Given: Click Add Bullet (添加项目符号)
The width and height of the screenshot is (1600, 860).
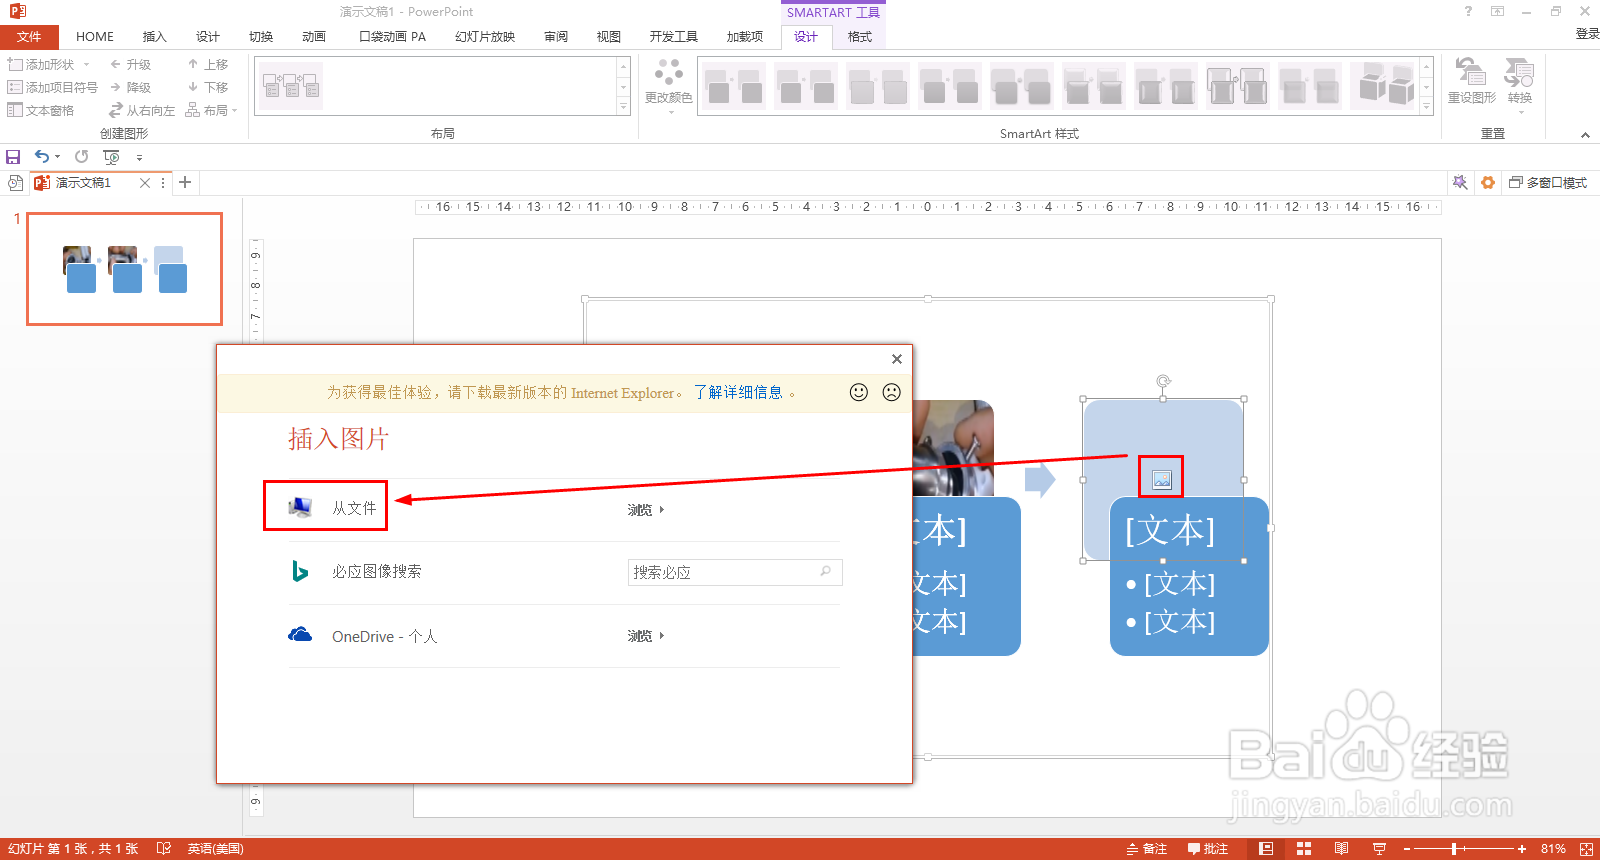Looking at the screenshot, I should coord(52,87).
